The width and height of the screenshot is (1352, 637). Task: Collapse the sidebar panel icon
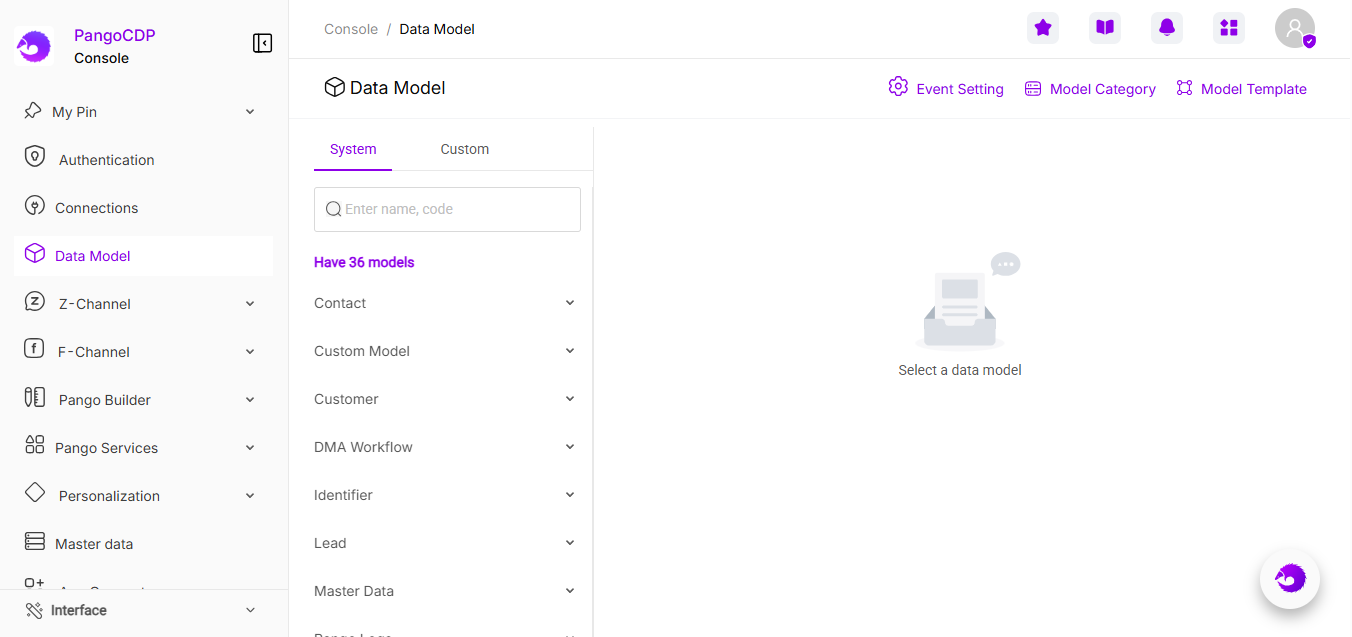pyautogui.click(x=263, y=43)
